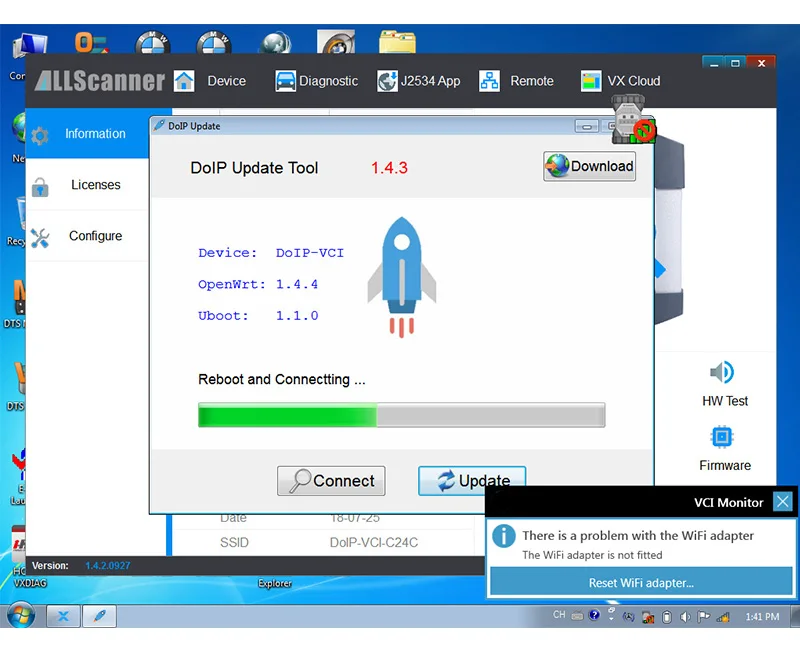The width and height of the screenshot is (800, 650).
Task: Click the Connect button
Action: coord(331,481)
